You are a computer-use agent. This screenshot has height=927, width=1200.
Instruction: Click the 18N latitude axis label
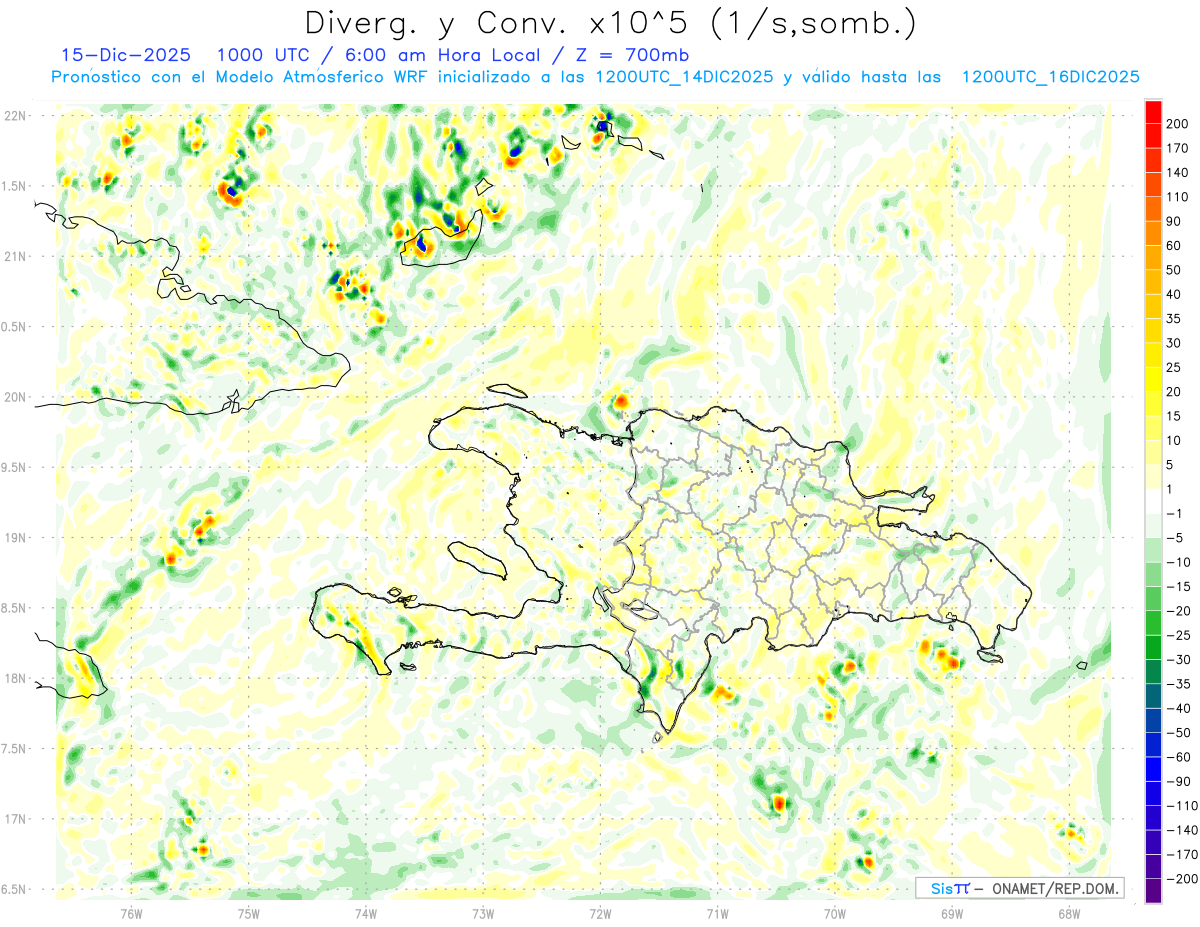[x=15, y=679]
